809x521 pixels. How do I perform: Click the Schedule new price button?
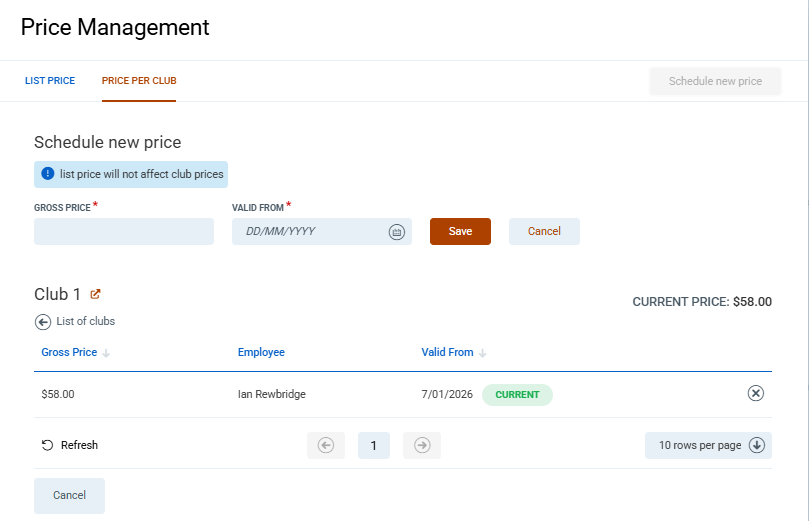click(x=715, y=82)
